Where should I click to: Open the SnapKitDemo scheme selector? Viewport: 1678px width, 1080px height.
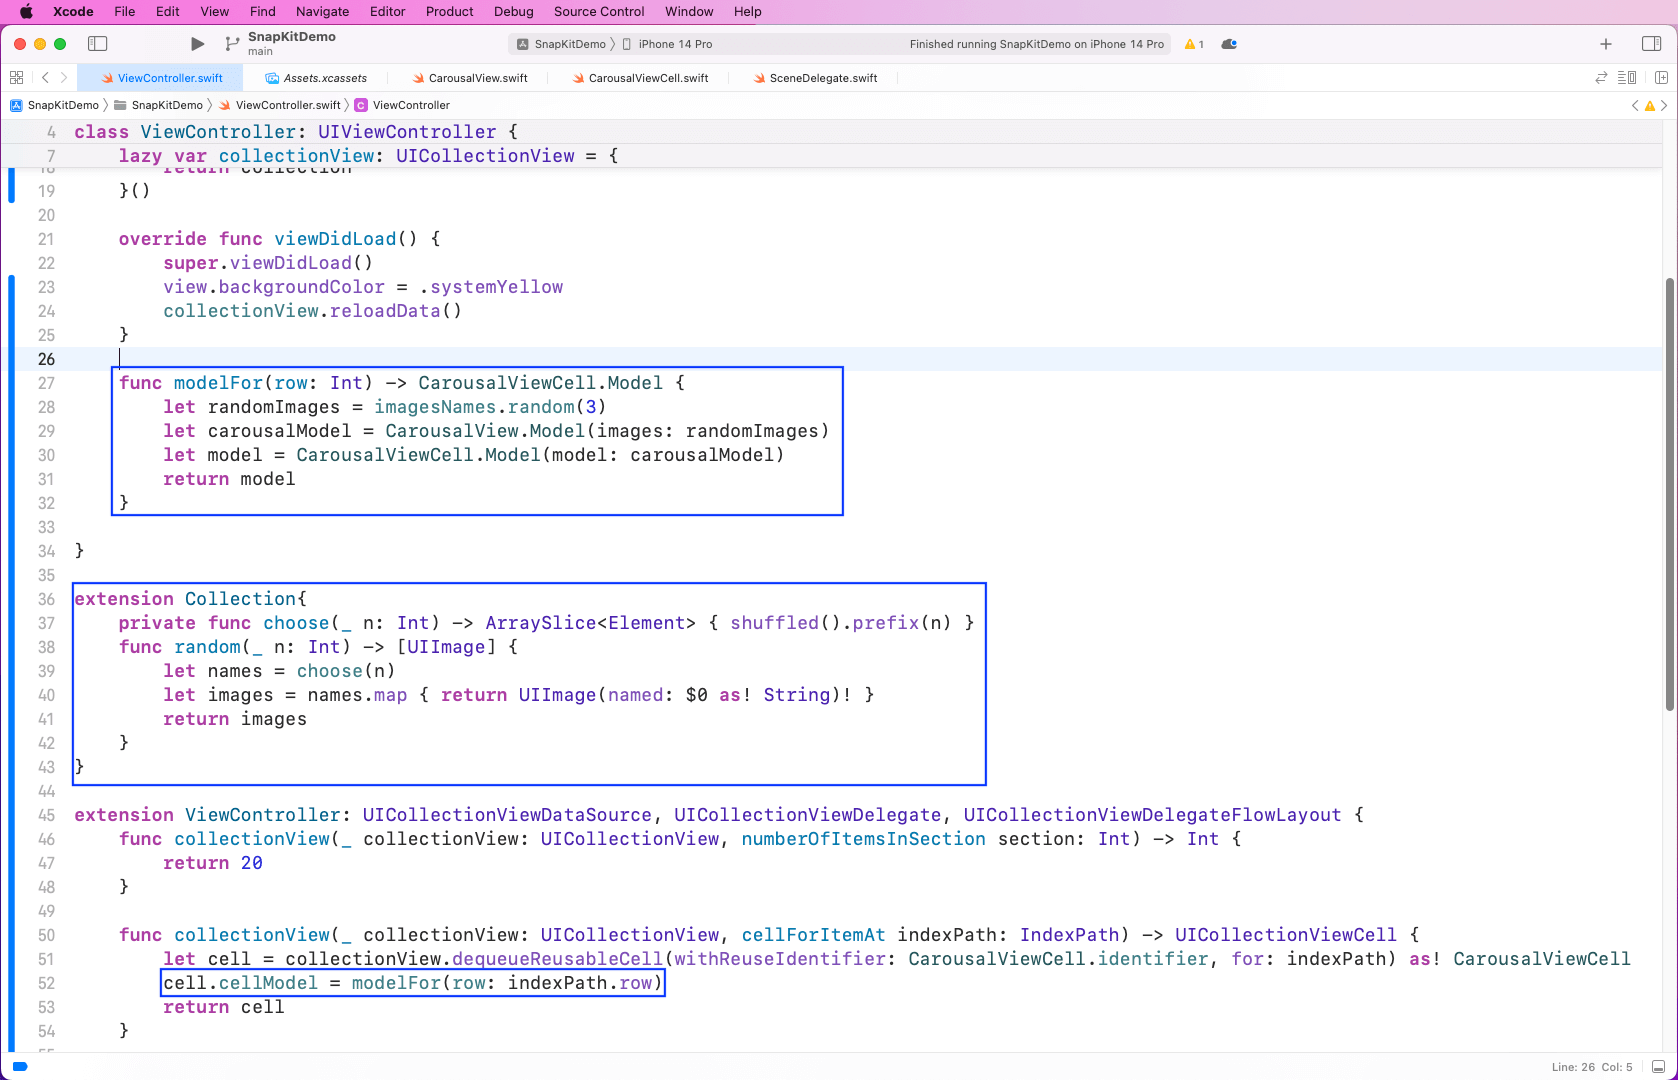point(561,44)
